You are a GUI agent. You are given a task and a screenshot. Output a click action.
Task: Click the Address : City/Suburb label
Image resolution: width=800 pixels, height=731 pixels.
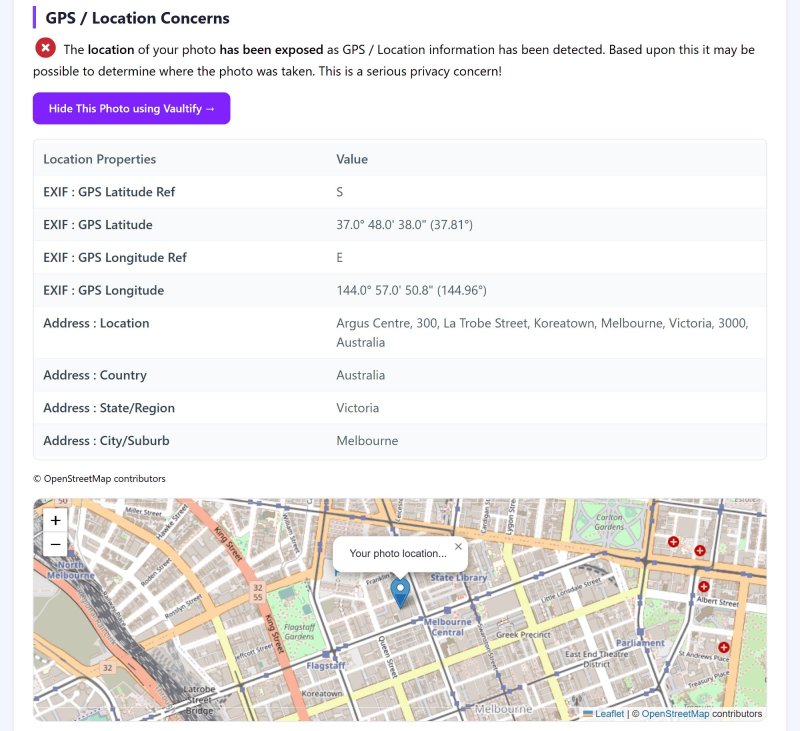pos(106,441)
